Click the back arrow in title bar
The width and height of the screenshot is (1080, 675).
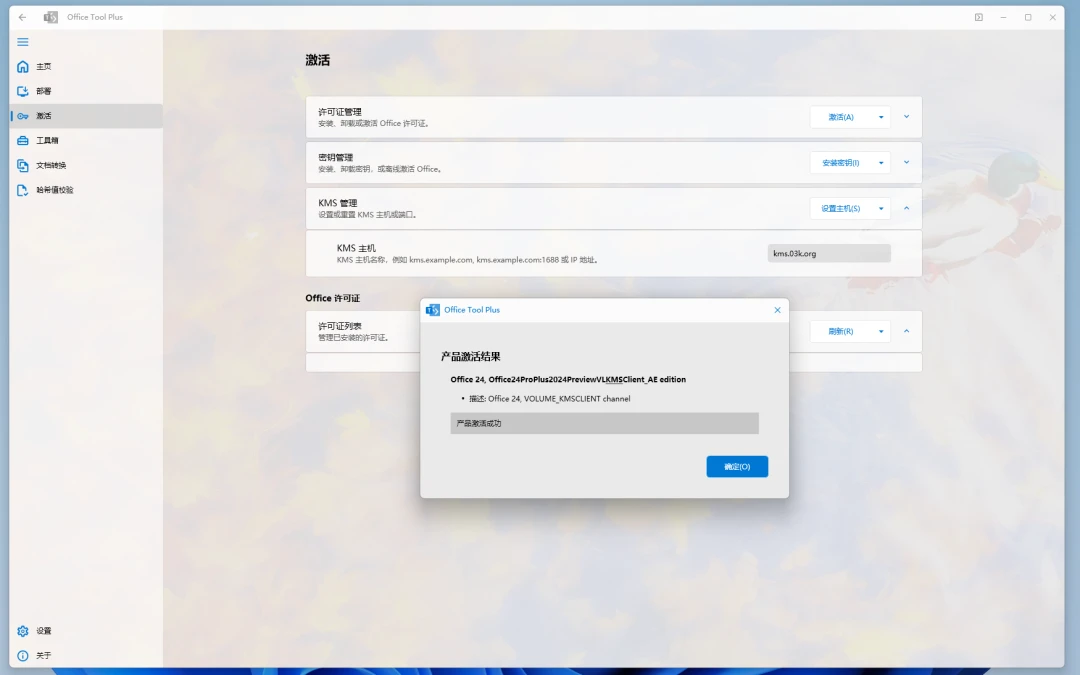click(x=22, y=17)
